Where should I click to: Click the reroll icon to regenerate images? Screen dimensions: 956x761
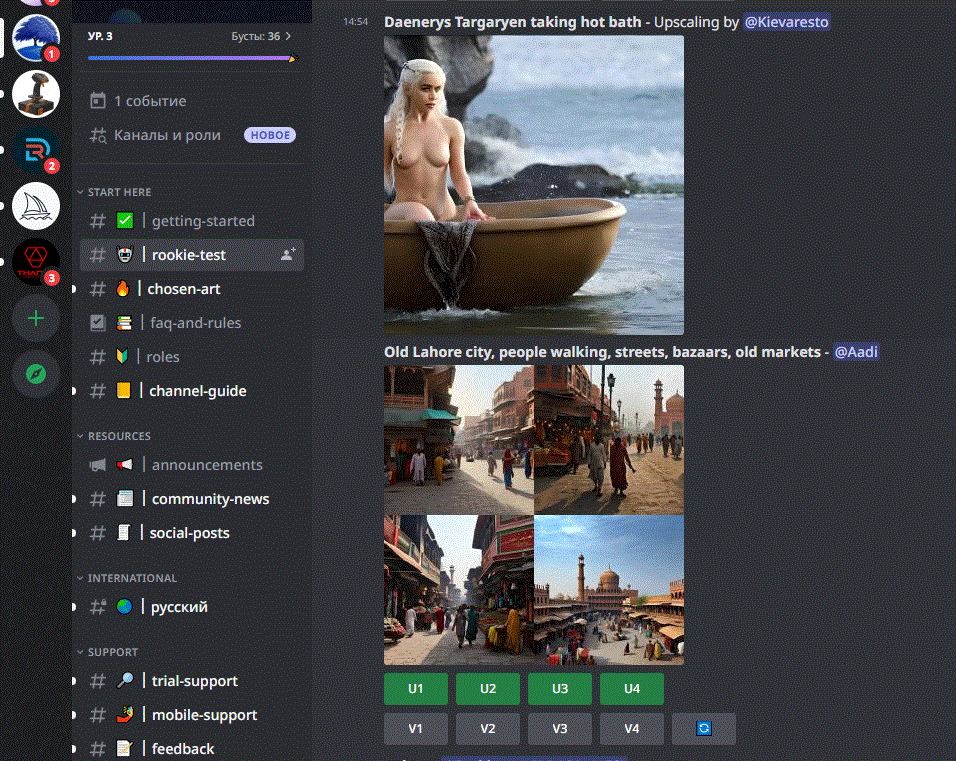[x=703, y=729]
